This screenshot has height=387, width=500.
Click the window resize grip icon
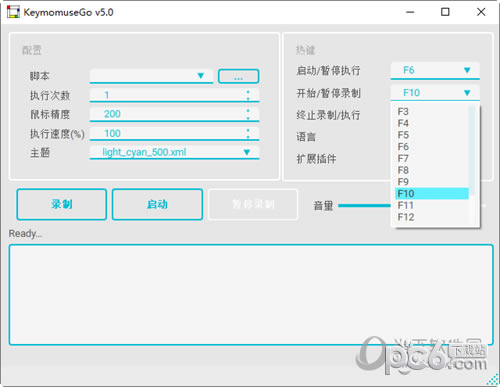coord(493,380)
